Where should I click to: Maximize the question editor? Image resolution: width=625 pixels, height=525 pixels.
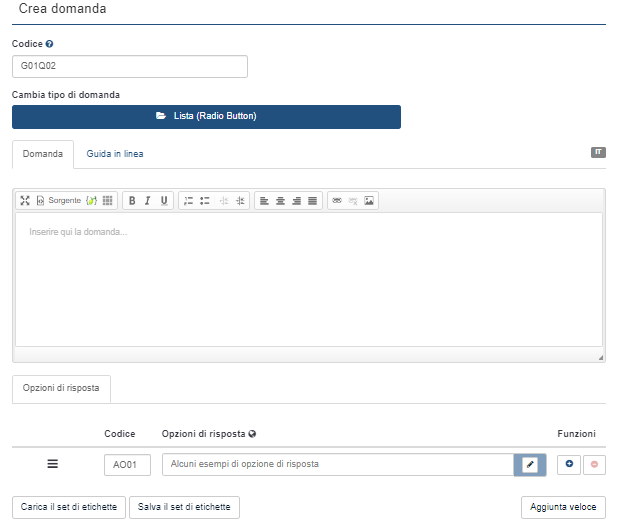point(25,201)
